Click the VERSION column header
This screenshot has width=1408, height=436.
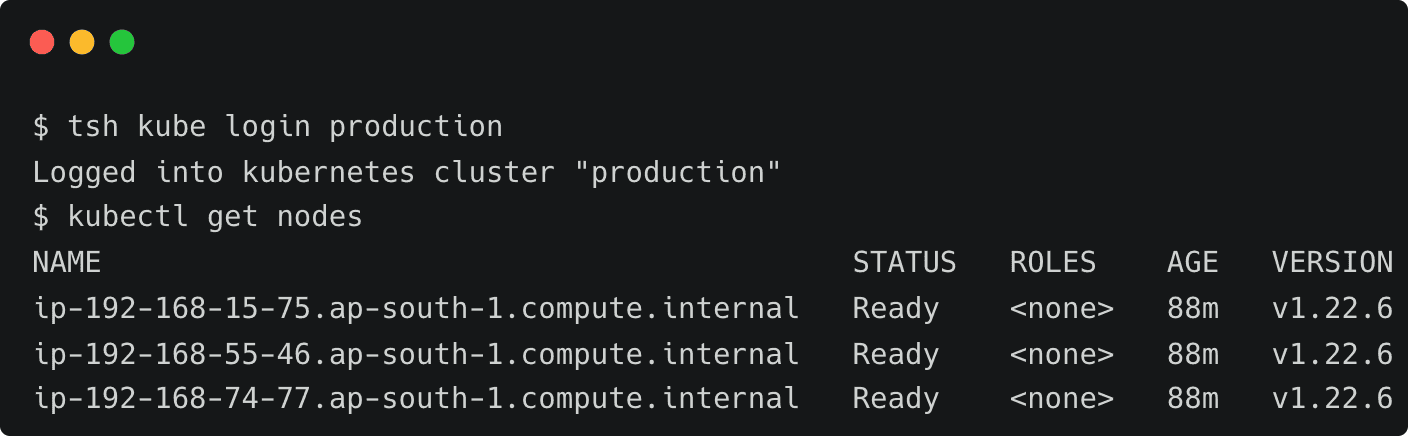coord(1332,263)
